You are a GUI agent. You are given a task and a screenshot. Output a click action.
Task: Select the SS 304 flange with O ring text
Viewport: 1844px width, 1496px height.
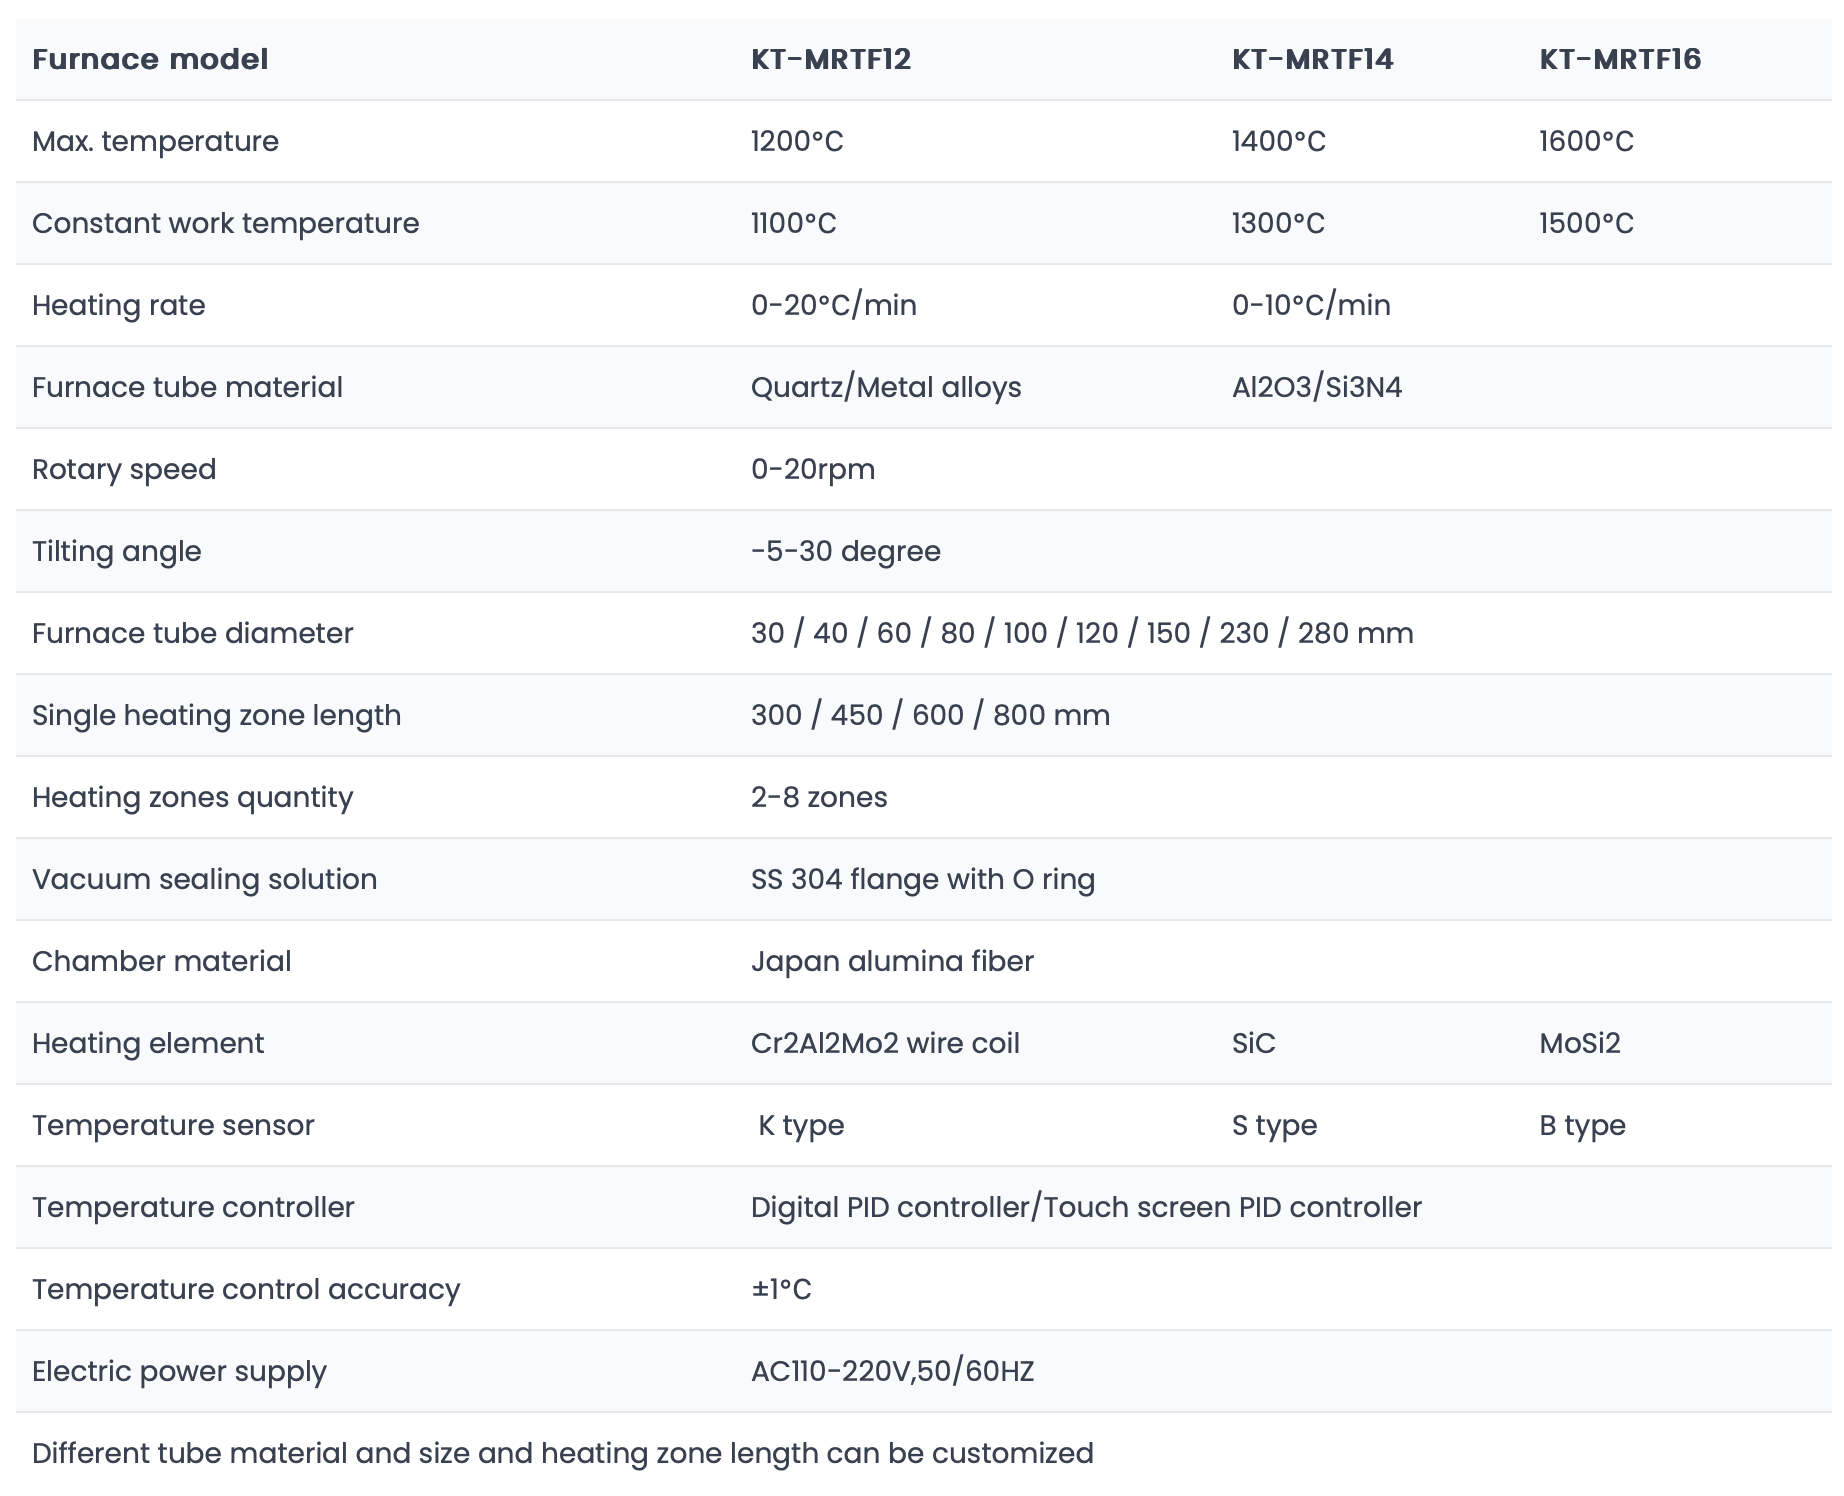[x=923, y=879]
